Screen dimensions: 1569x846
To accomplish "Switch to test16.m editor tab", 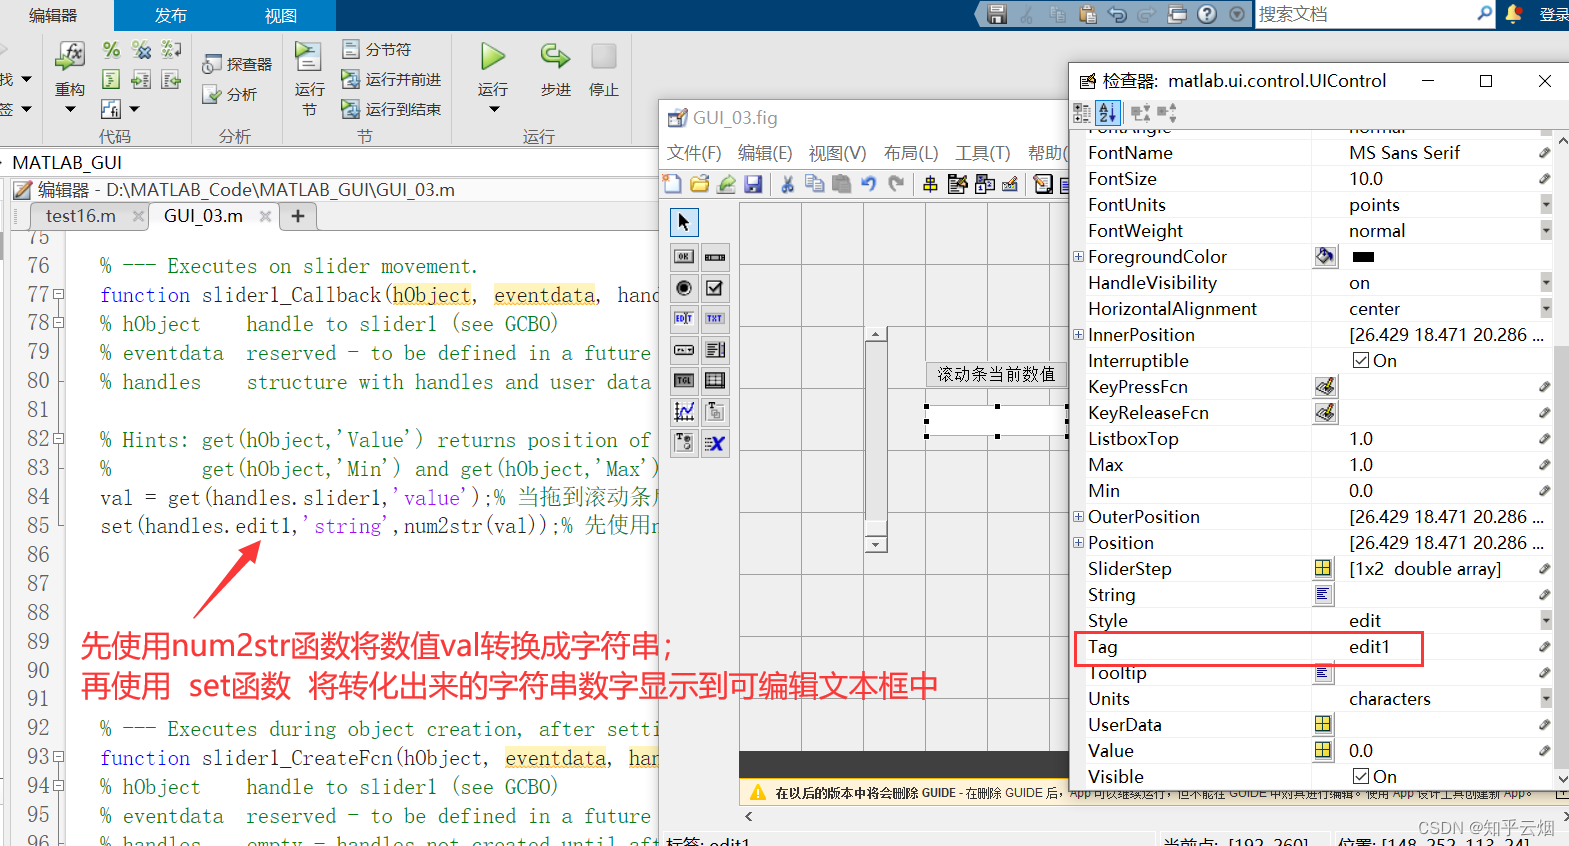I will pyautogui.click(x=81, y=216).
